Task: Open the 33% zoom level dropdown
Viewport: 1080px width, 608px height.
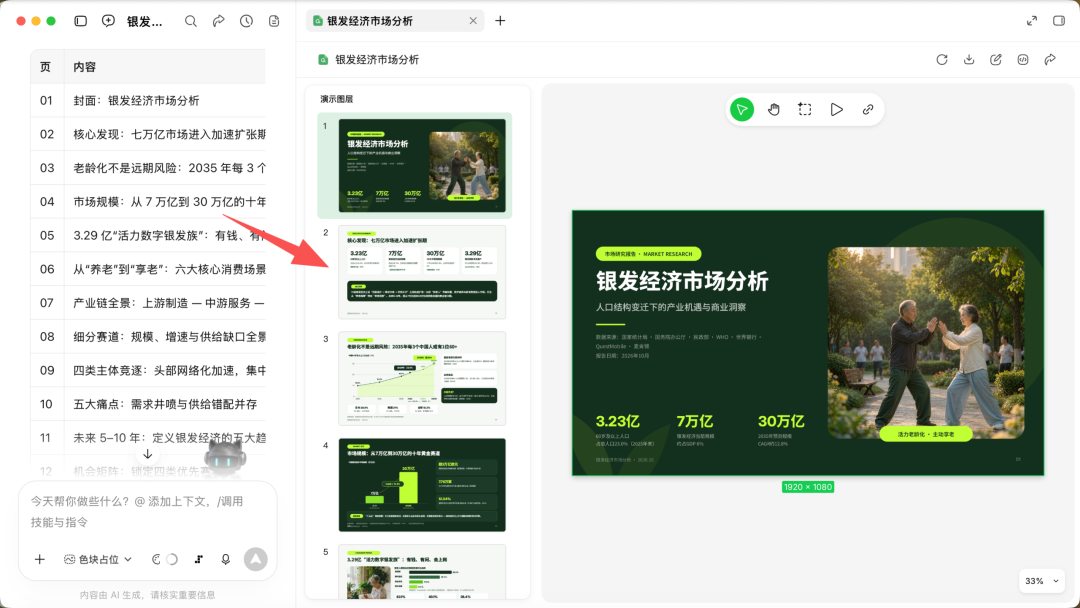Action: click(1041, 581)
